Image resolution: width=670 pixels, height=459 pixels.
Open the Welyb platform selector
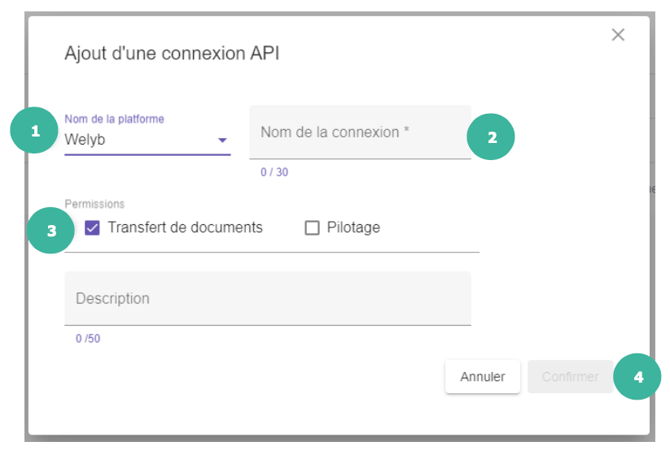[x=140, y=140]
